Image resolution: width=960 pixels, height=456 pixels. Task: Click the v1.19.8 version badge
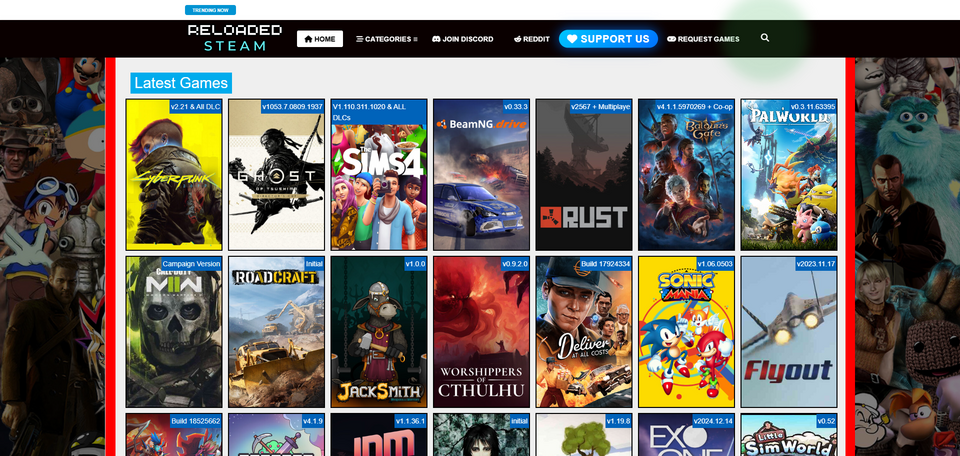point(618,421)
